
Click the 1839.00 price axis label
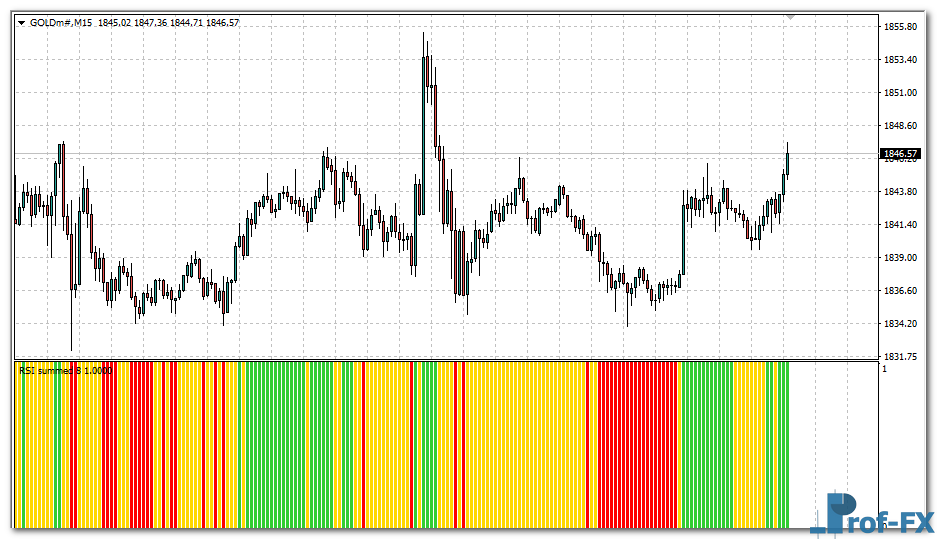900,258
